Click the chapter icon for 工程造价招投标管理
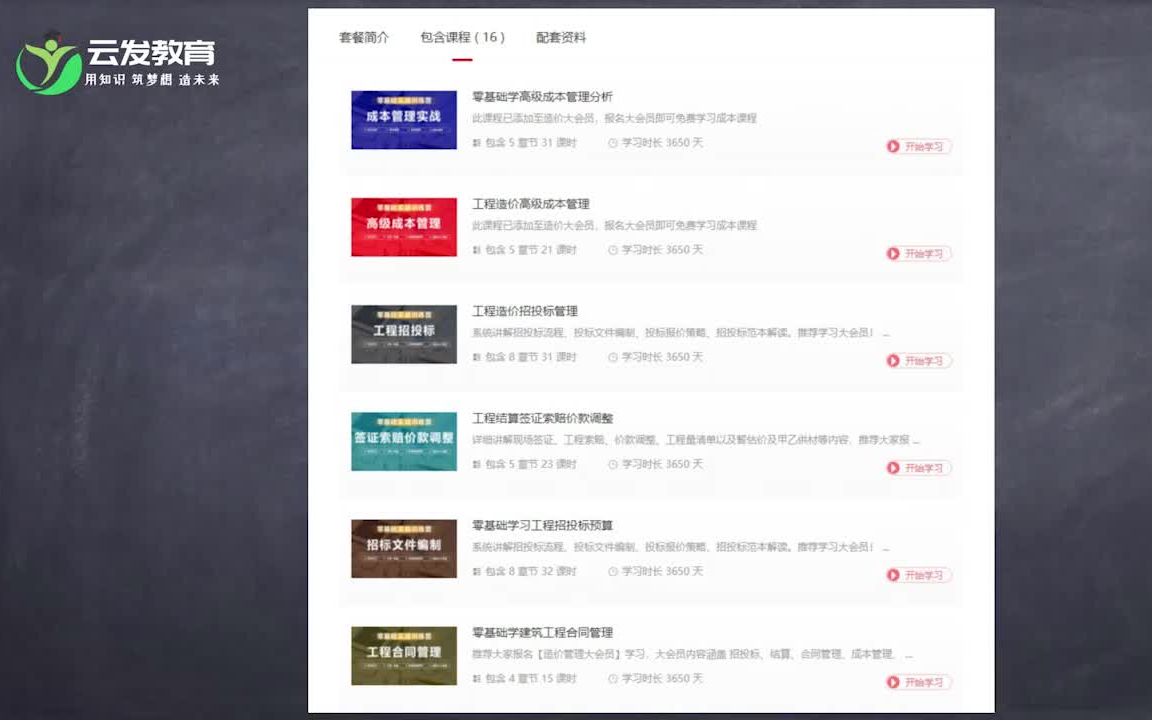The image size is (1152, 720). (479, 357)
